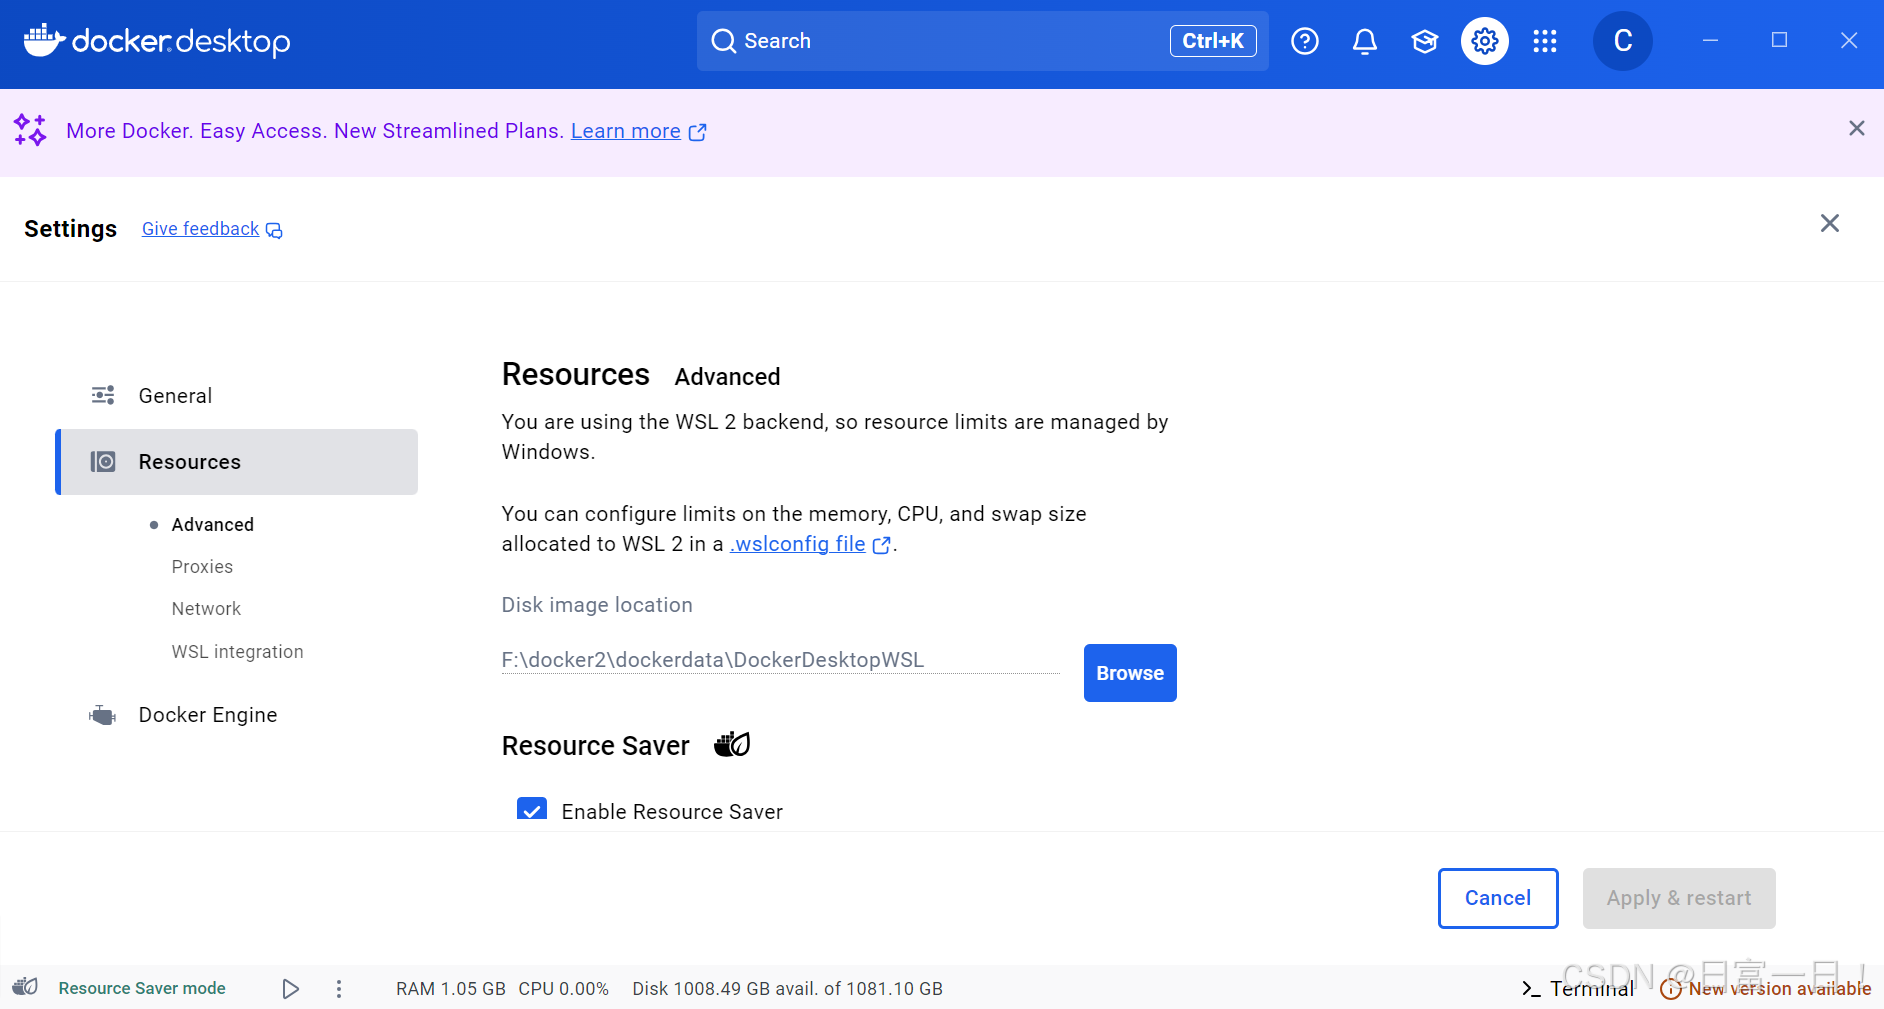Open the status bar three-dot menu
This screenshot has width=1884, height=1009.
tap(339, 989)
